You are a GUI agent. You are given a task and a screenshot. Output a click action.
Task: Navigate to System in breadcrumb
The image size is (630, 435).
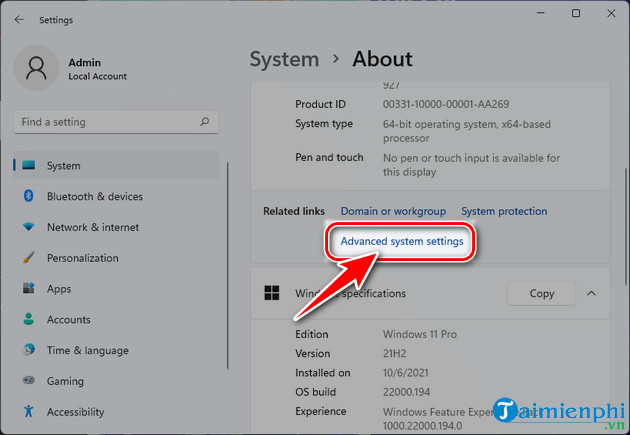pos(284,59)
